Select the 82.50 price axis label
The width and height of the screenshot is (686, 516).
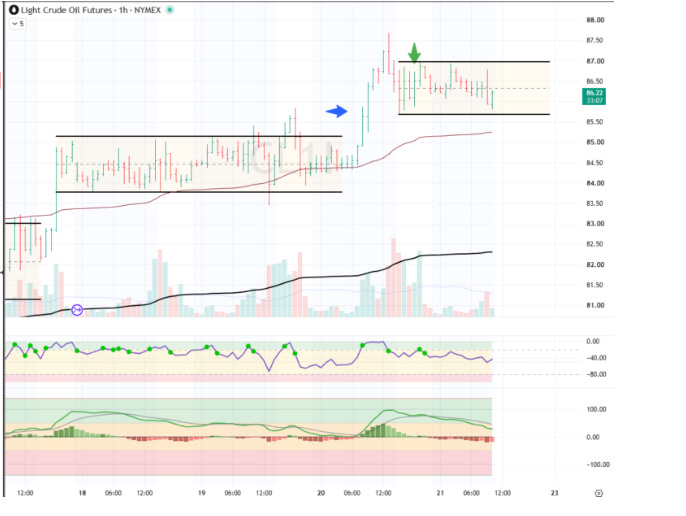coord(595,244)
